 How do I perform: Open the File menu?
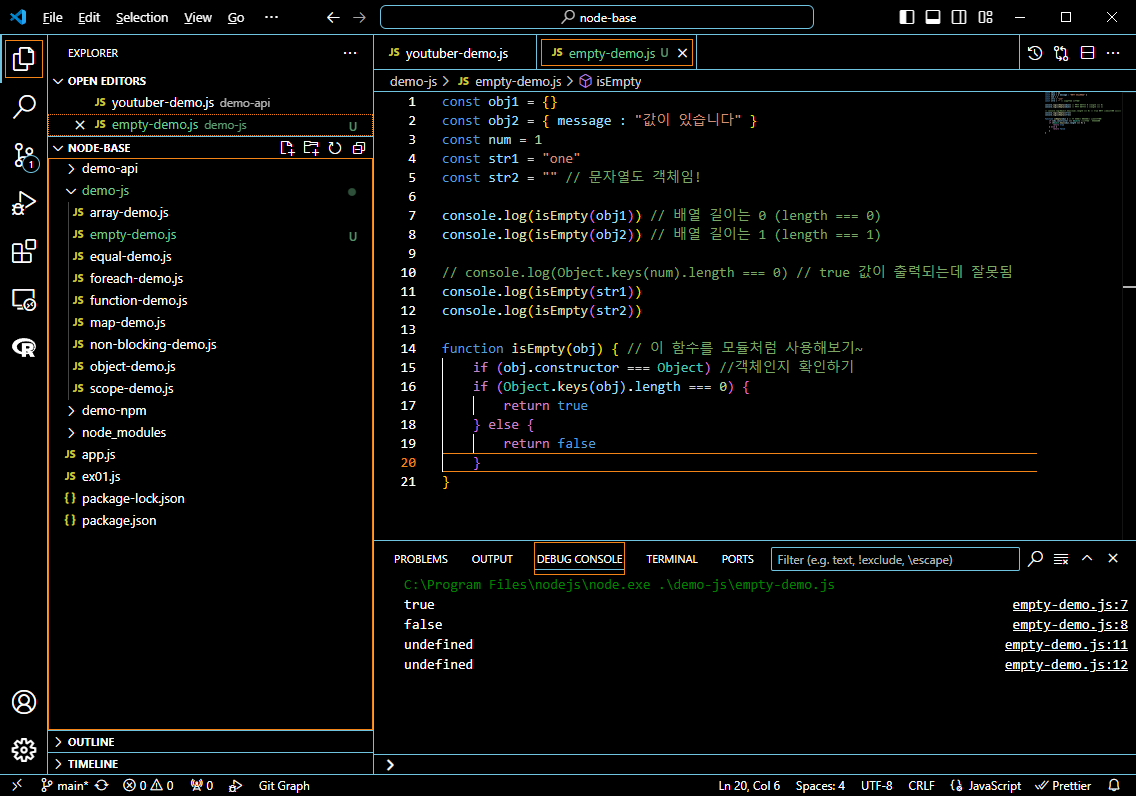53,17
